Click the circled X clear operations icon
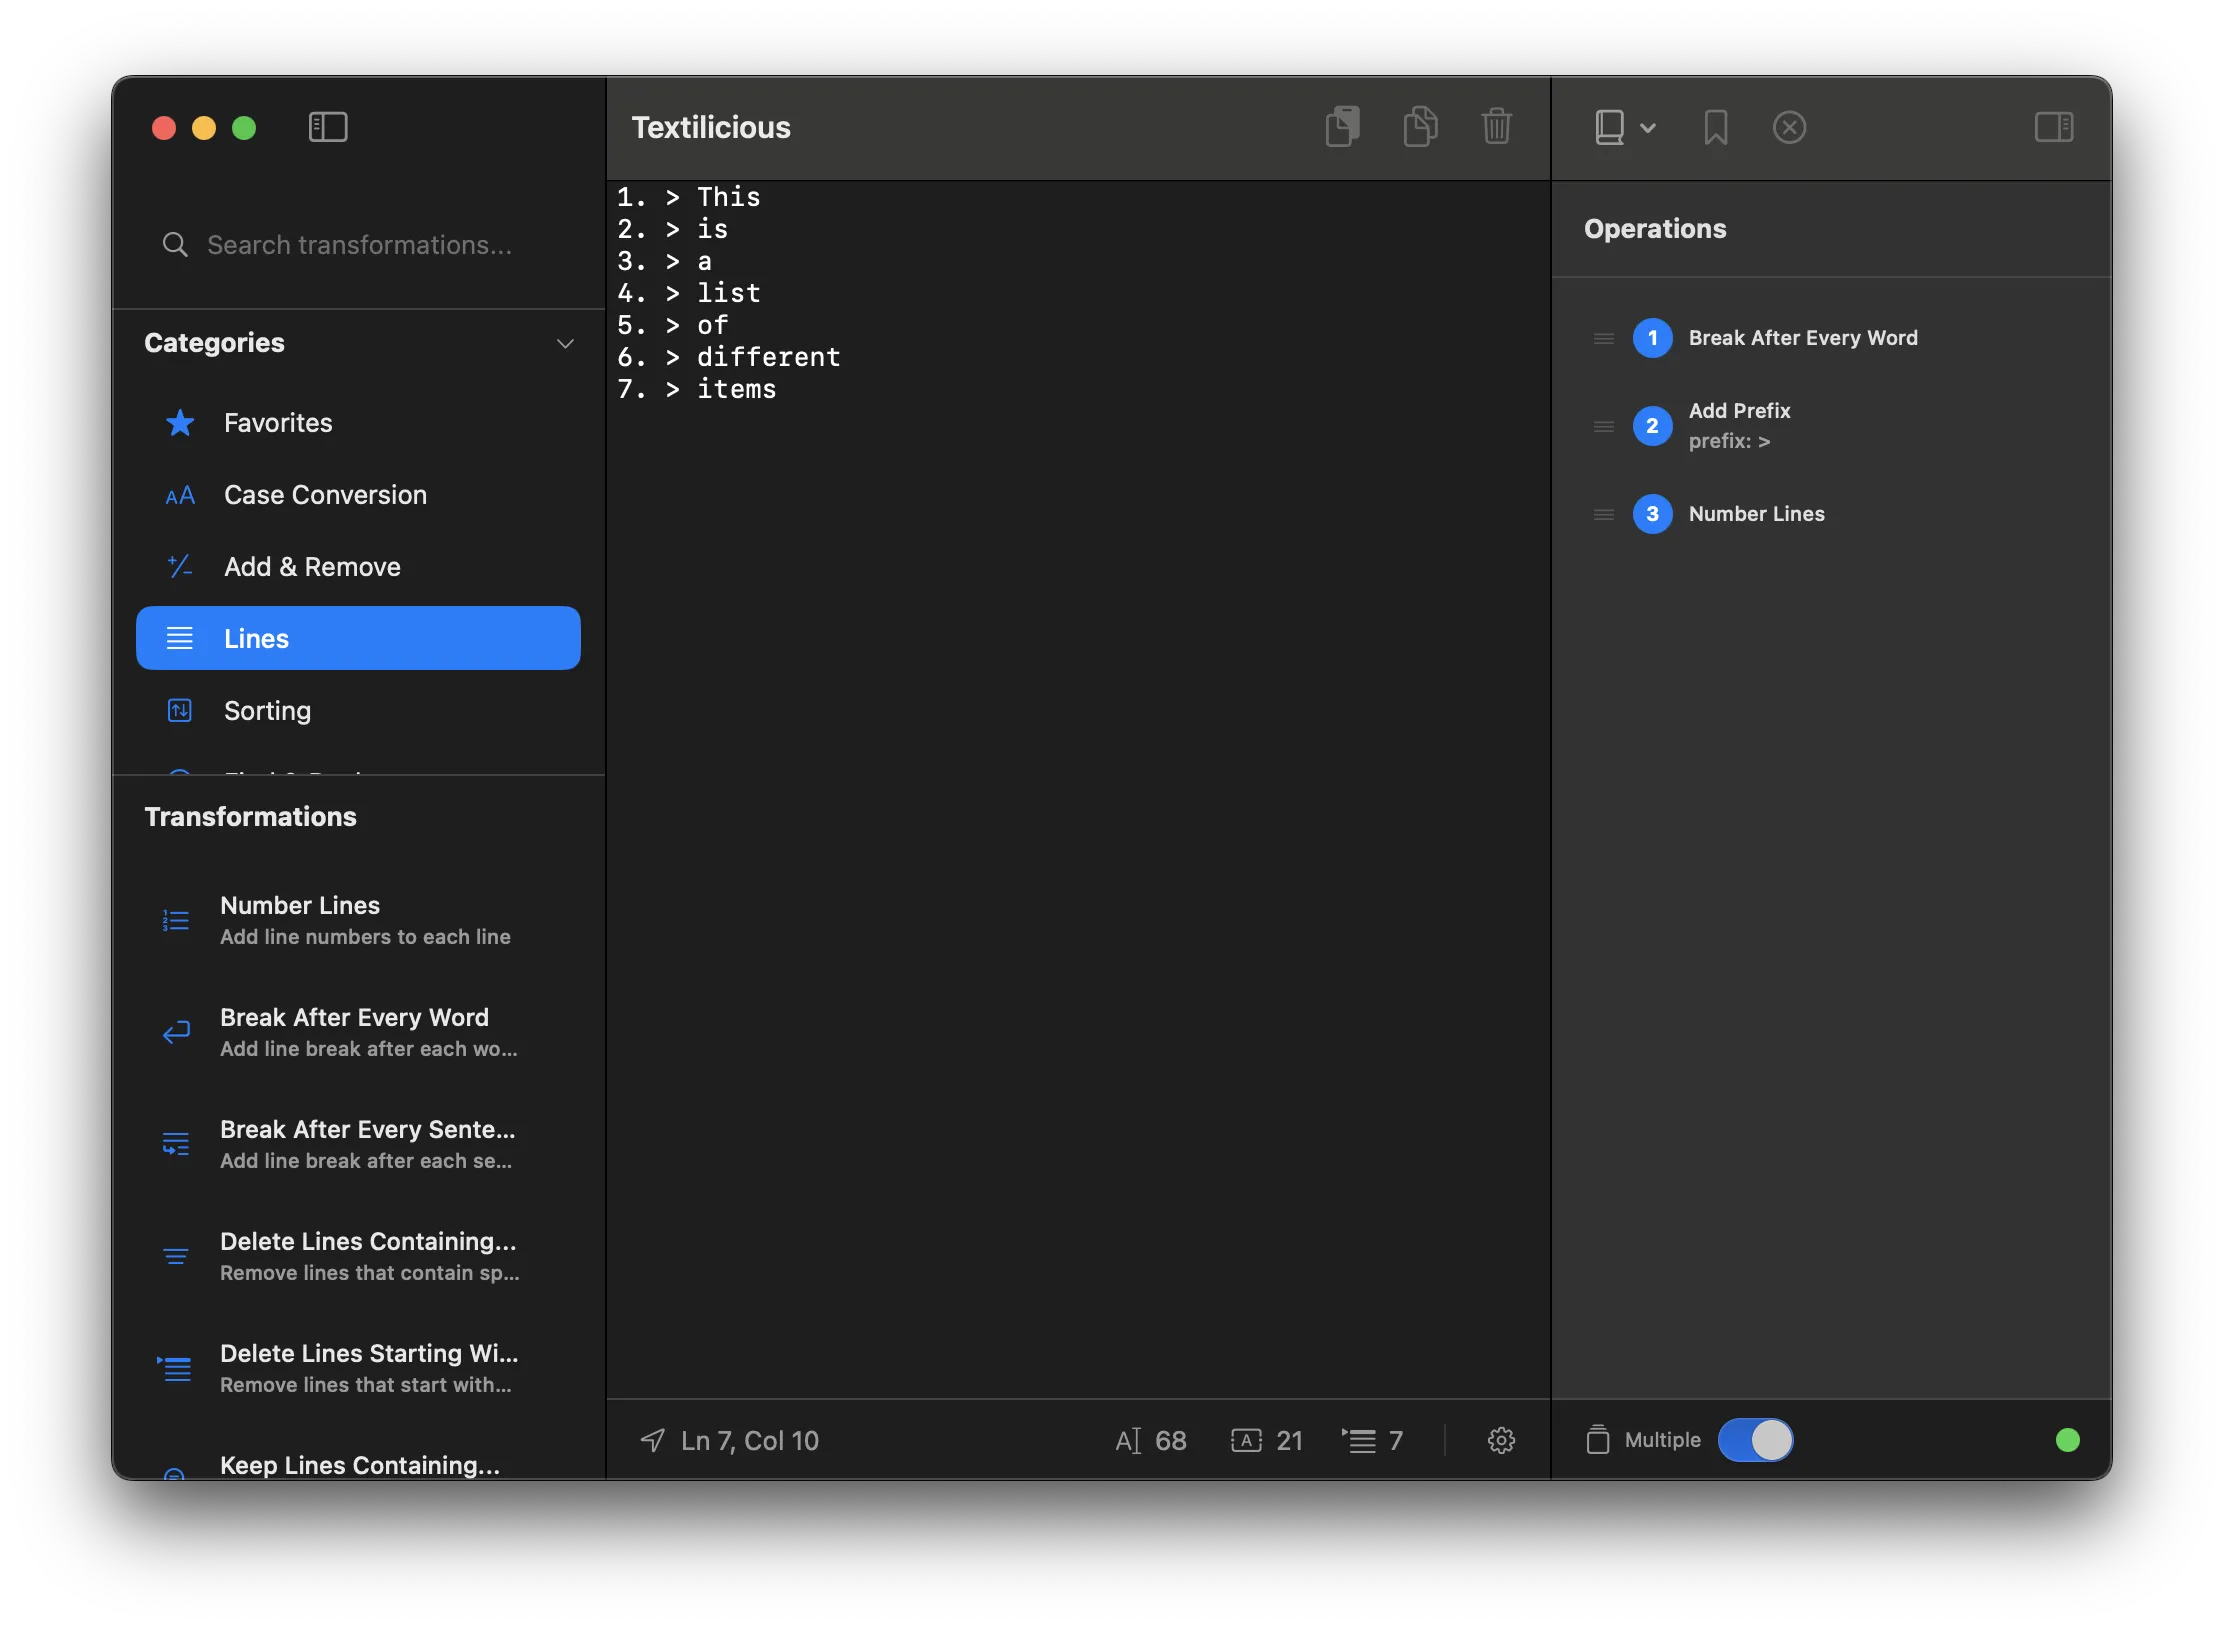Screen dimensions: 2224x1628 [x=1789, y=127]
